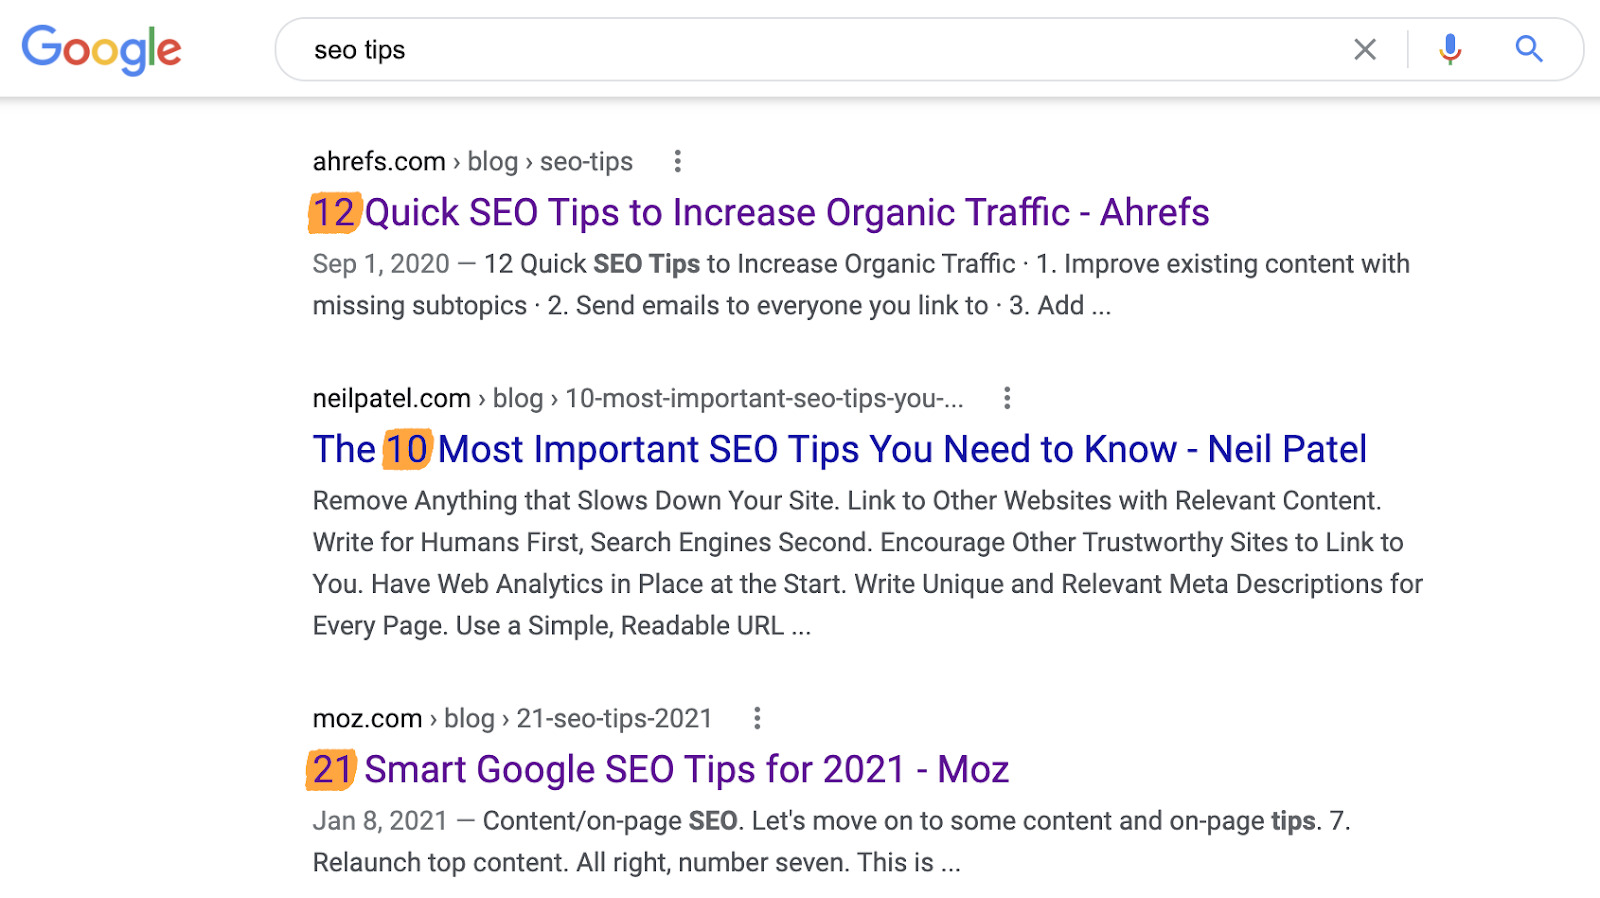This screenshot has width=1600, height=898.
Task: Click the Google logo
Action: tap(101, 49)
